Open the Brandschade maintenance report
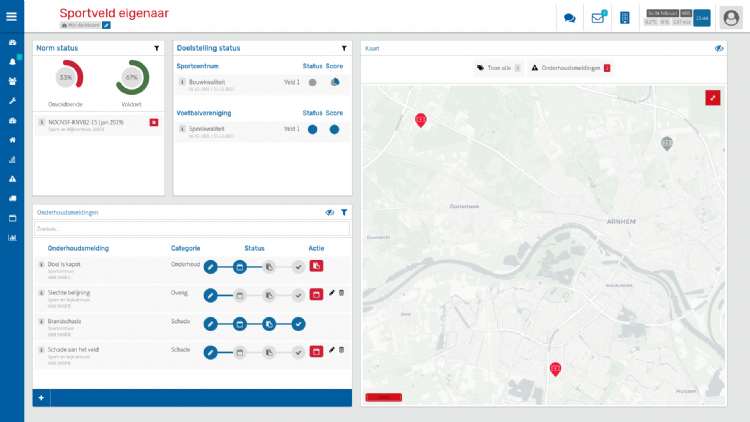750x422 pixels. point(64,321)
